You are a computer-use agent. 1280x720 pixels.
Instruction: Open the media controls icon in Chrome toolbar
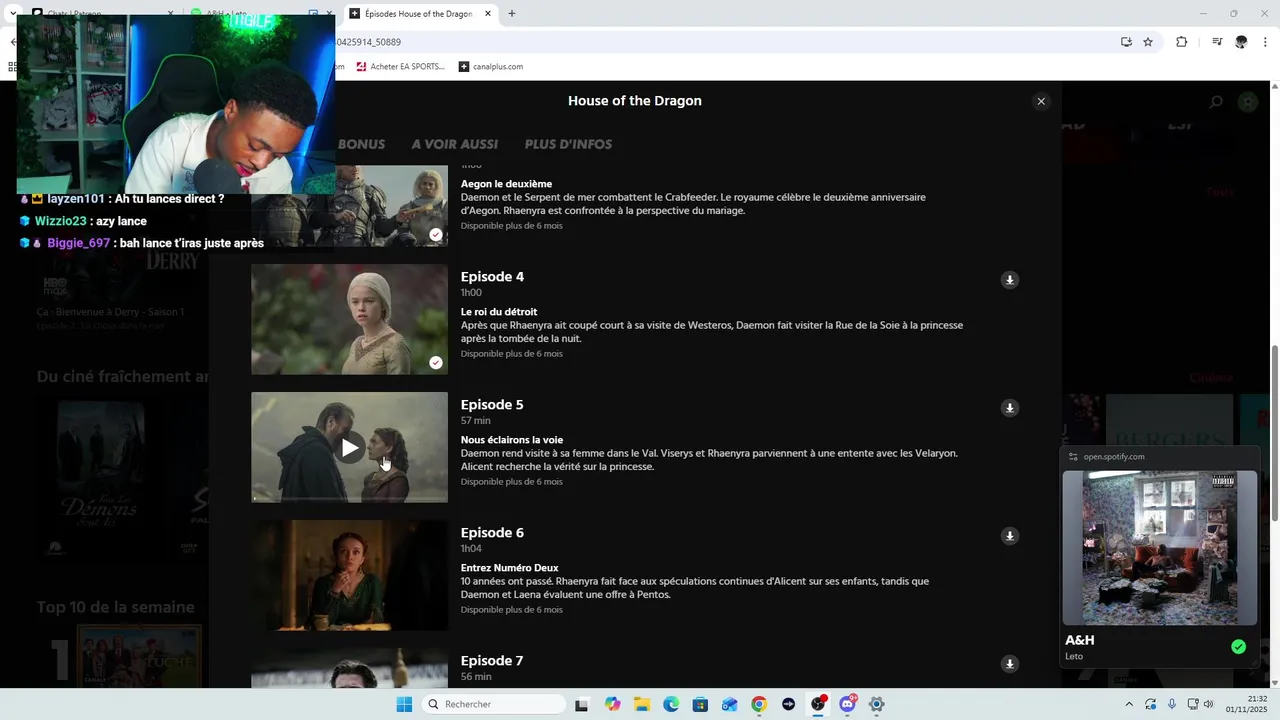pos(1217,42)
